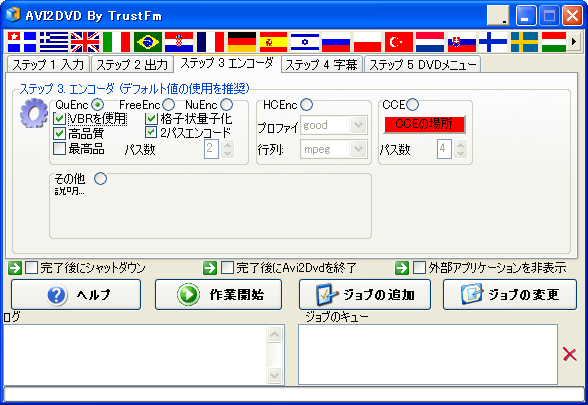Open ステップ 5 DVDメニュー tab
Viewport: 588px width, 405px height.
[423, 64]
